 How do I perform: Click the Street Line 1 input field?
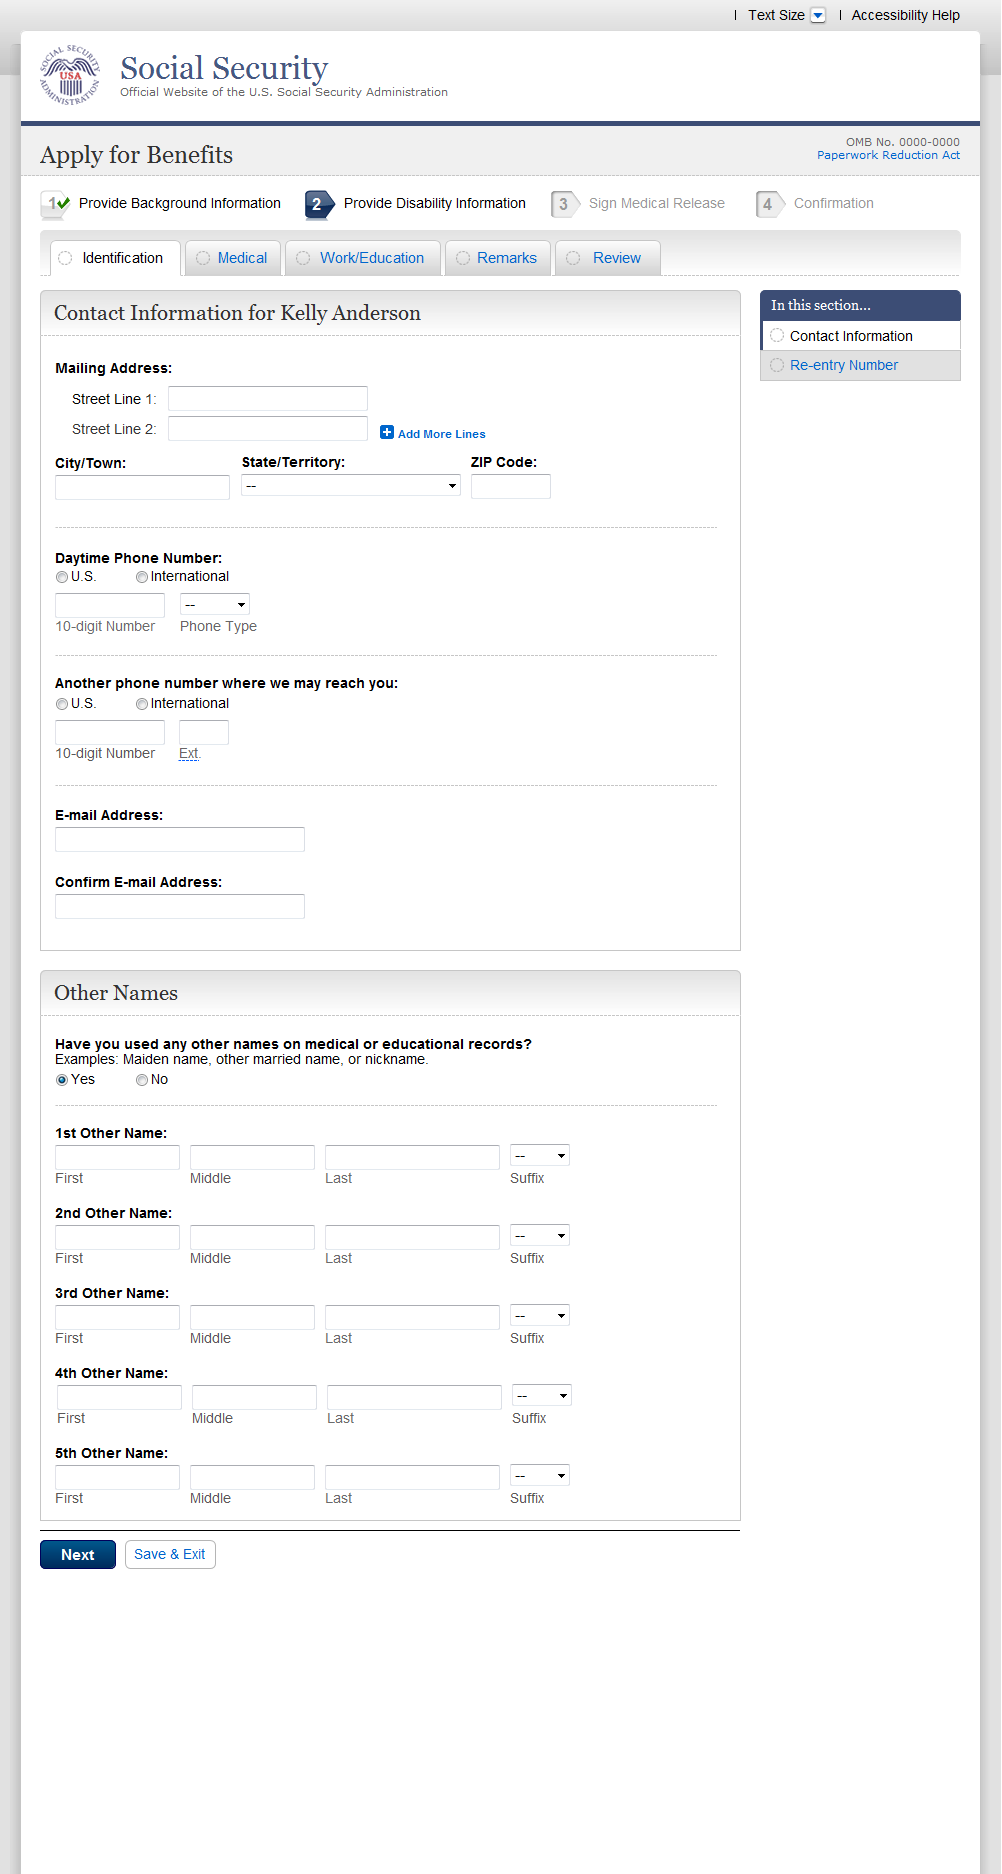(268, 399)
